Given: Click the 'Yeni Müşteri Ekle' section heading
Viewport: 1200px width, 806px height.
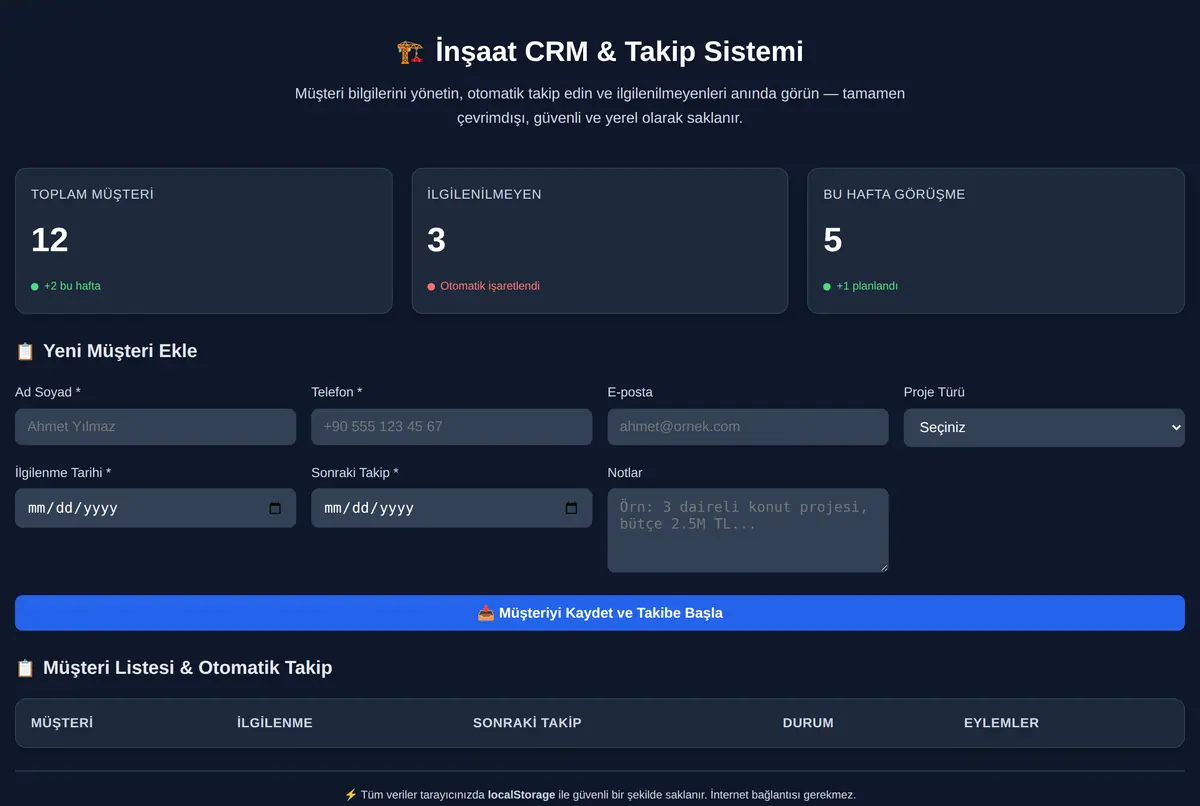Looking at the screenshot, I should click(120, 351).
